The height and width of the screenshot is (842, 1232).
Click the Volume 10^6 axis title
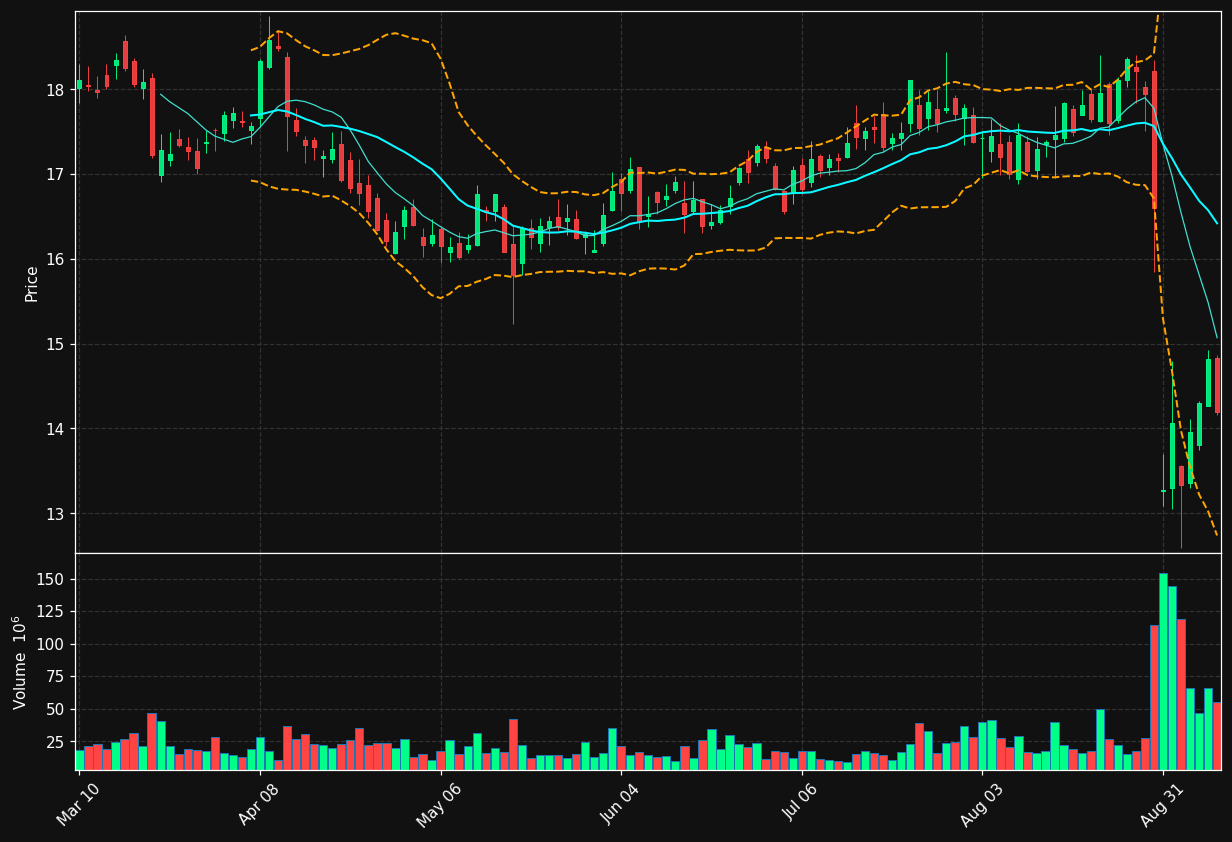point(19,662)
